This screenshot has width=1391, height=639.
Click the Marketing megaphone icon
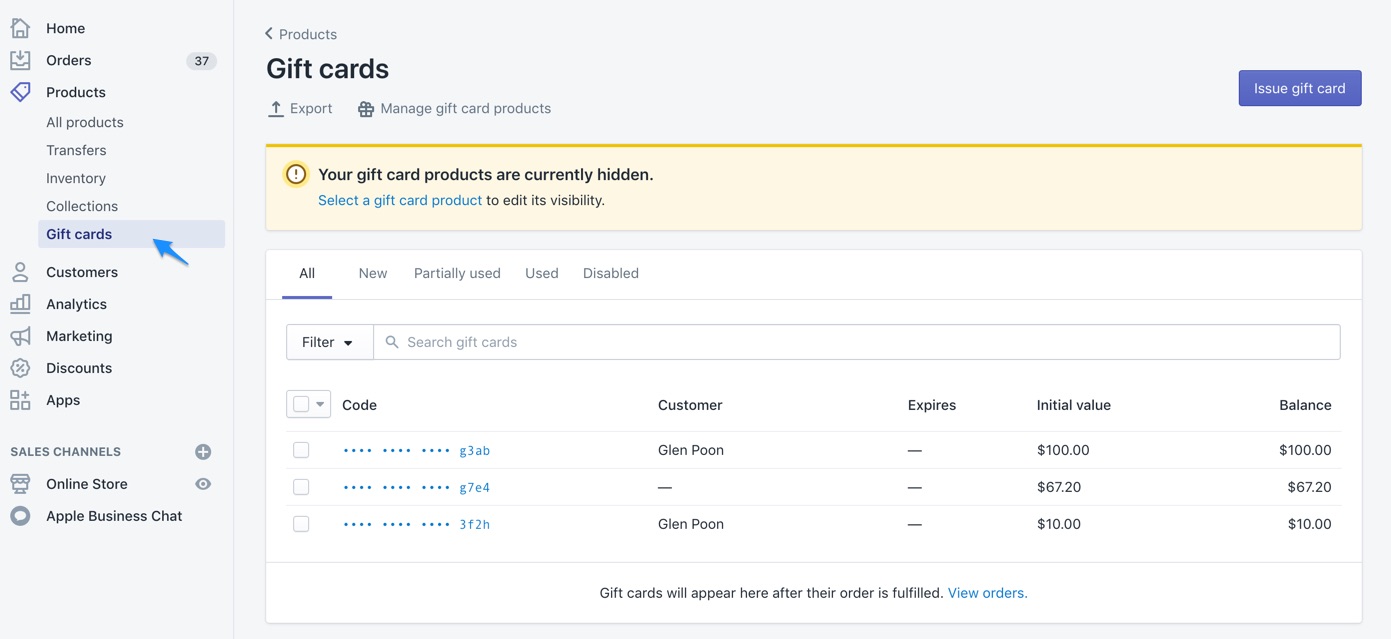(x=20, y=336)
